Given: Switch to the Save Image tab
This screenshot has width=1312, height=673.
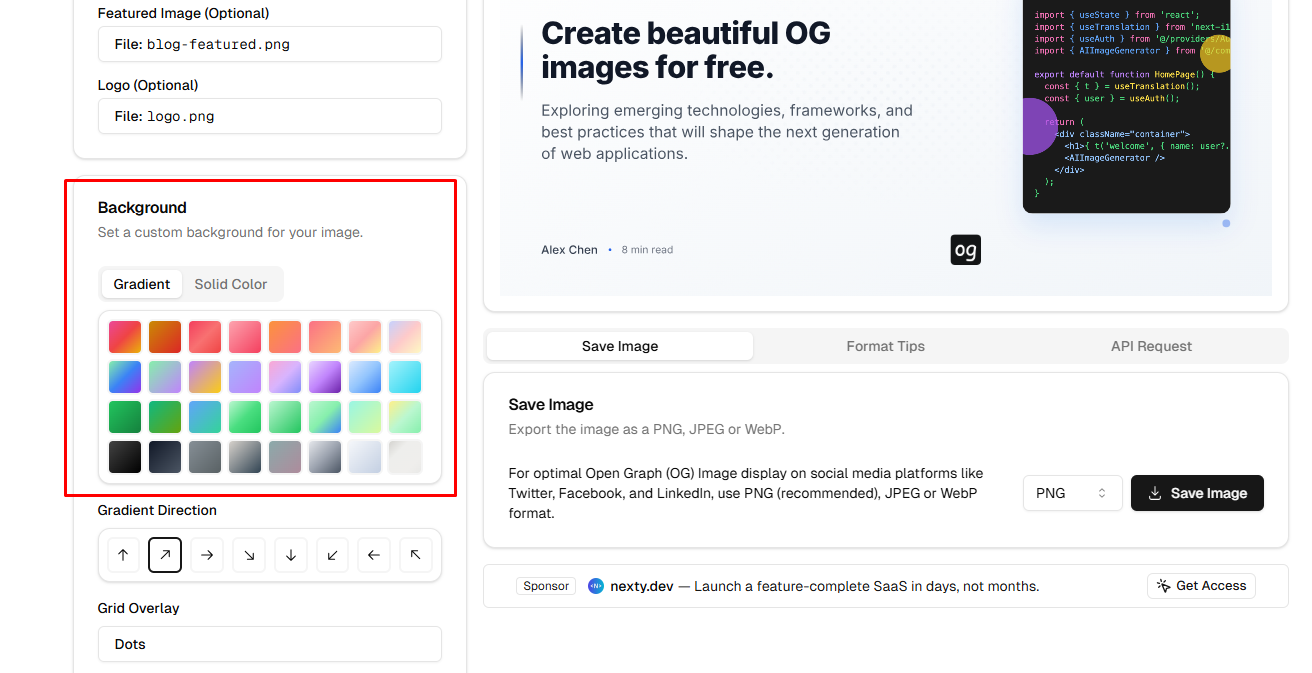Looking at the screenshot, I should 620,346.
